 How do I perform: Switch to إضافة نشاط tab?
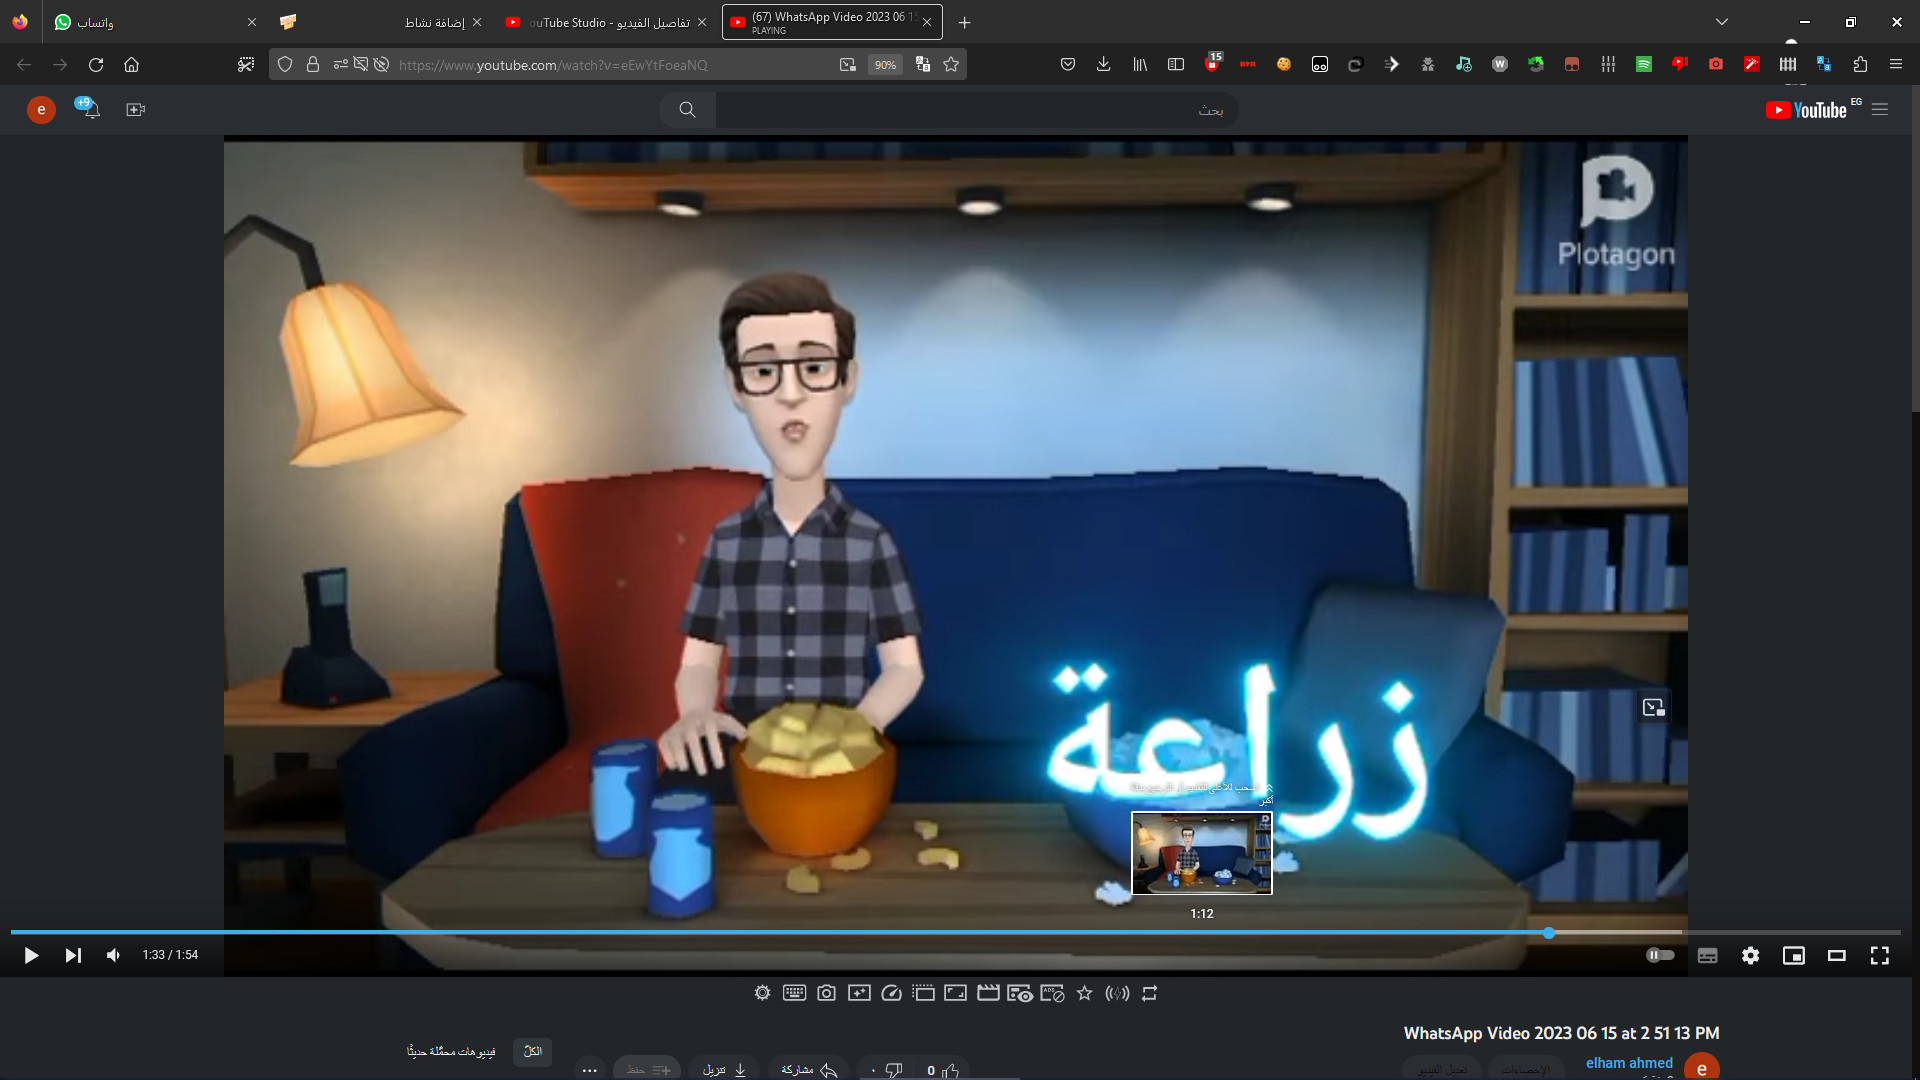(380, 22)
